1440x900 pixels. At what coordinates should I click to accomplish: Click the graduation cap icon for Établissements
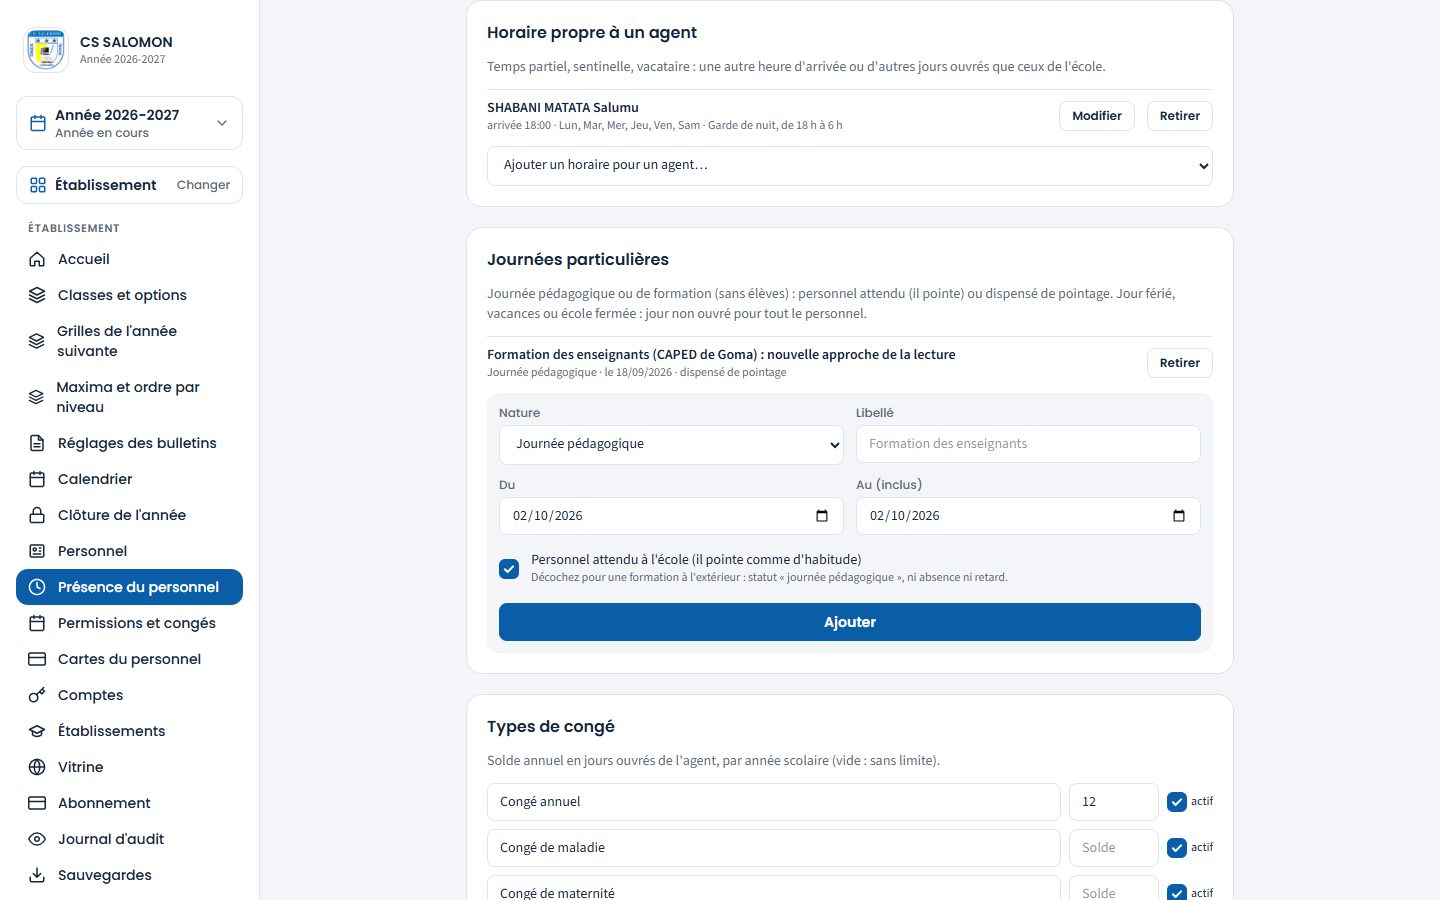click(37, 731)
